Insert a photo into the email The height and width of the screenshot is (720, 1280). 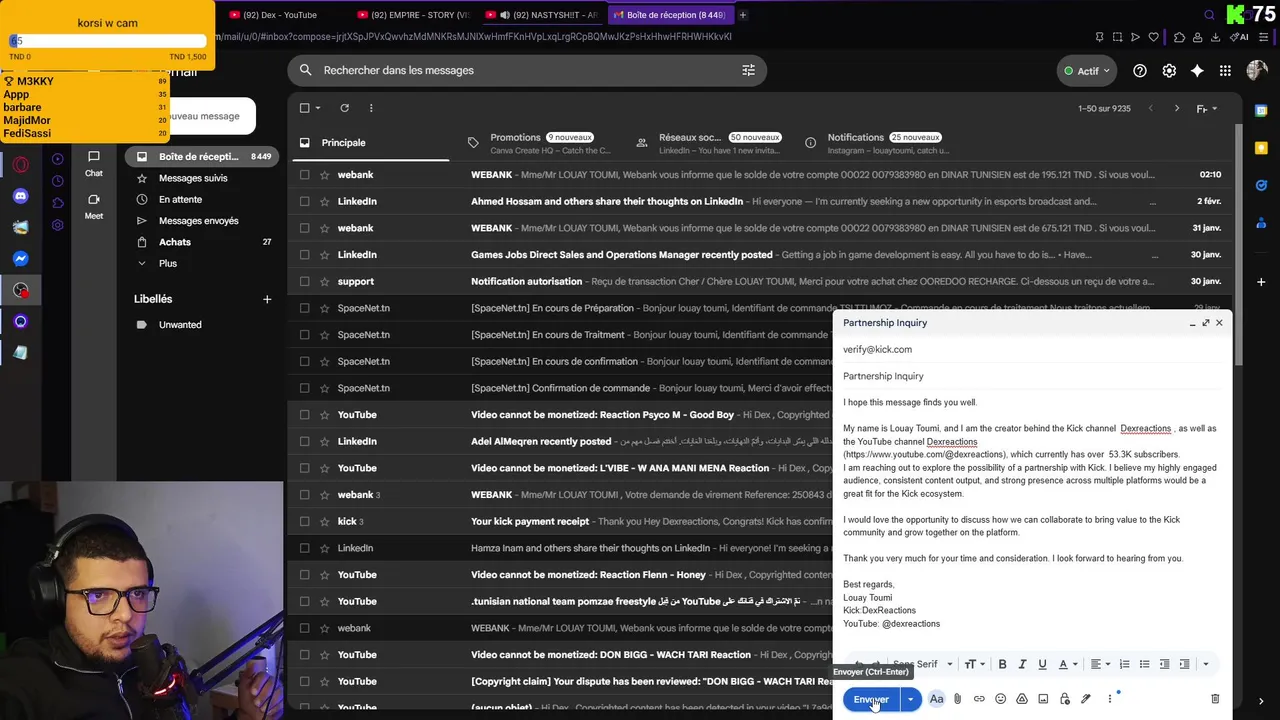[1043, 699]
